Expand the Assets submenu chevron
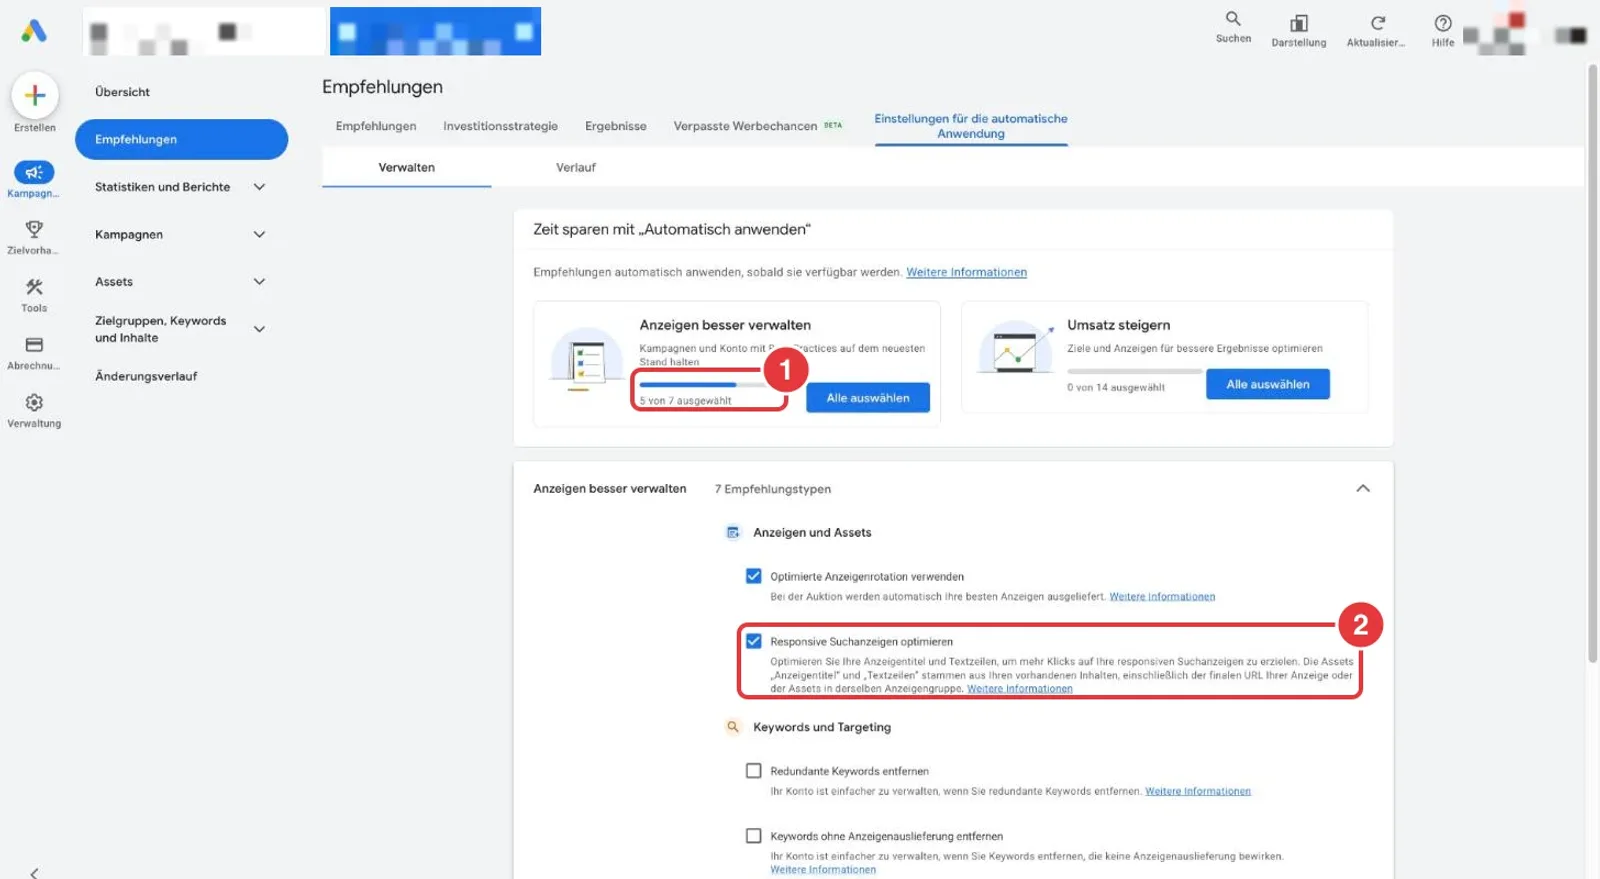1600x879 pixels. tap(259, 282)
